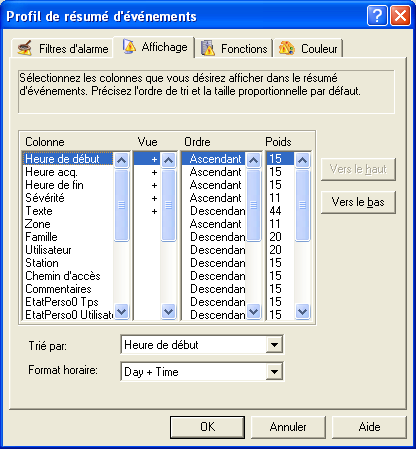This screenshot has height=449, width=416.
Task: Switch to the Fonctions tab
Action: coord(234,49)
